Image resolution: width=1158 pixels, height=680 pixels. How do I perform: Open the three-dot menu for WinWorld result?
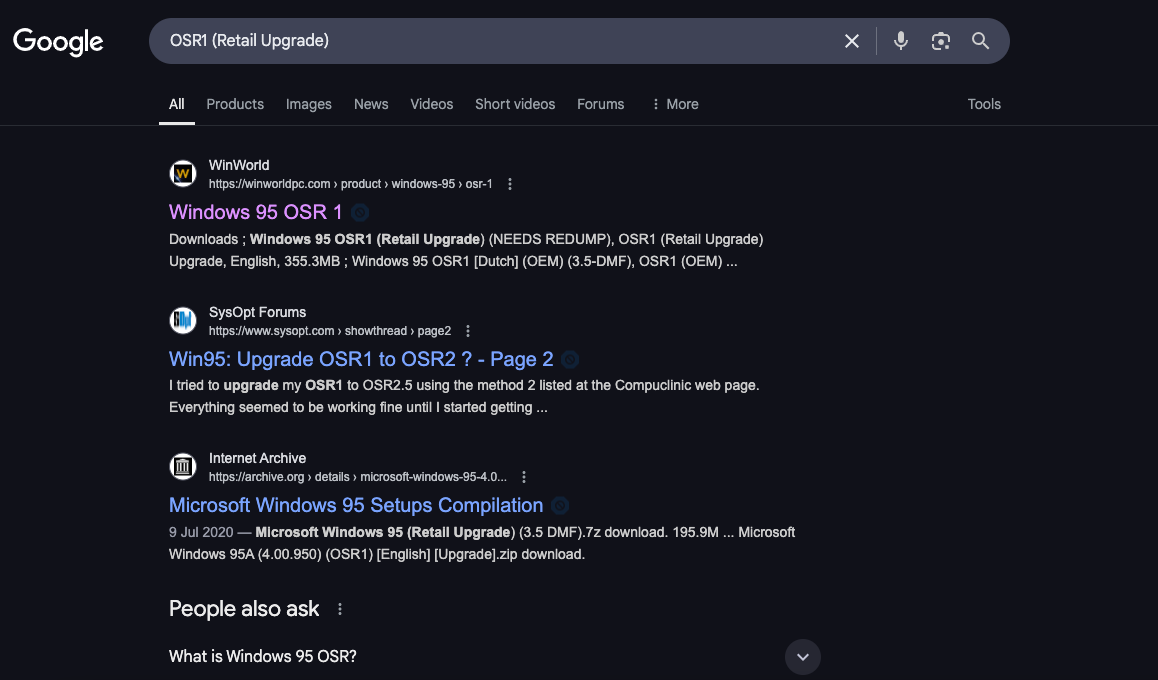pos(510,184)
